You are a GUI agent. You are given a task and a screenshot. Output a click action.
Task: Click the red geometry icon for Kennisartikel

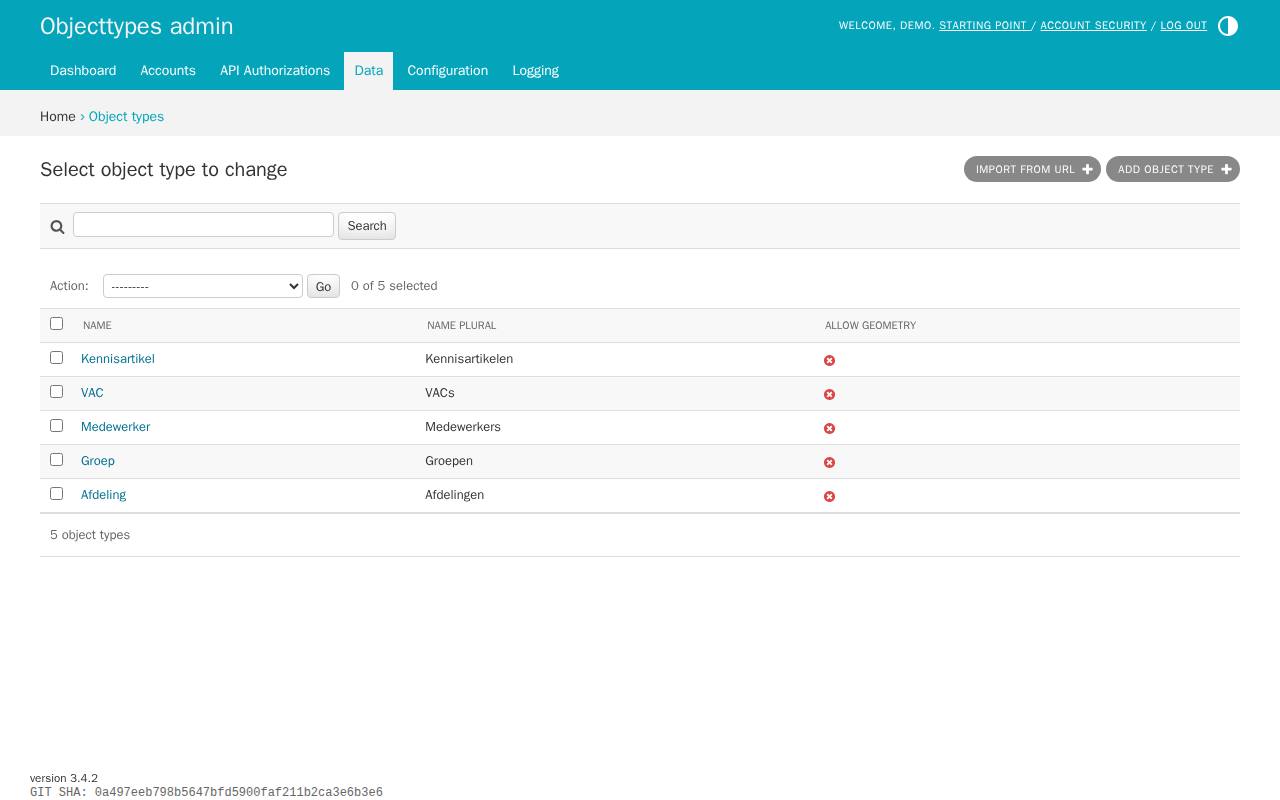pyautogui.click(x=829, y=360)
